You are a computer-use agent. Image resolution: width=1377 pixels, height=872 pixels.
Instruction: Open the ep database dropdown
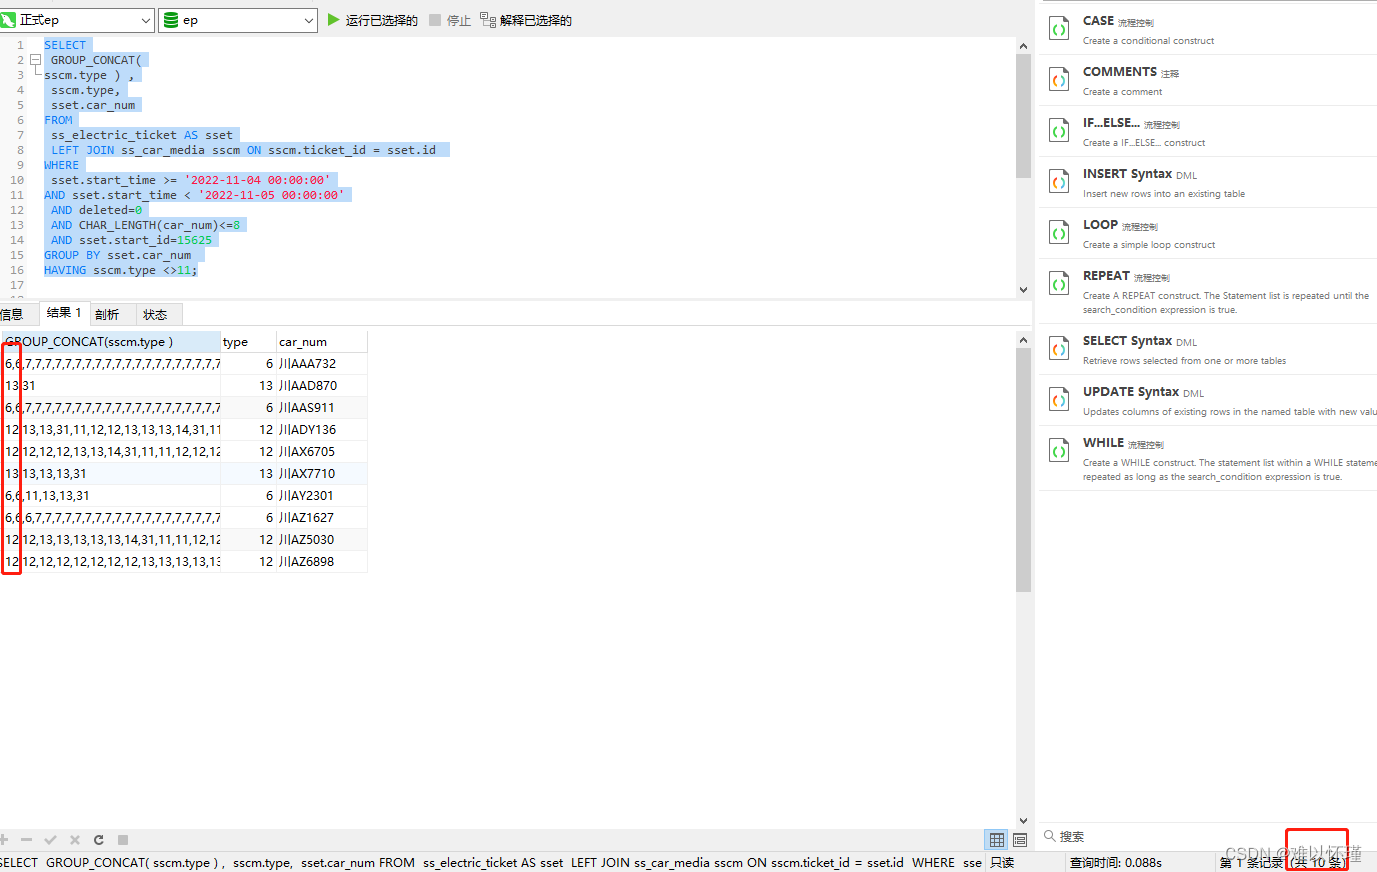[x=238, y=20]
